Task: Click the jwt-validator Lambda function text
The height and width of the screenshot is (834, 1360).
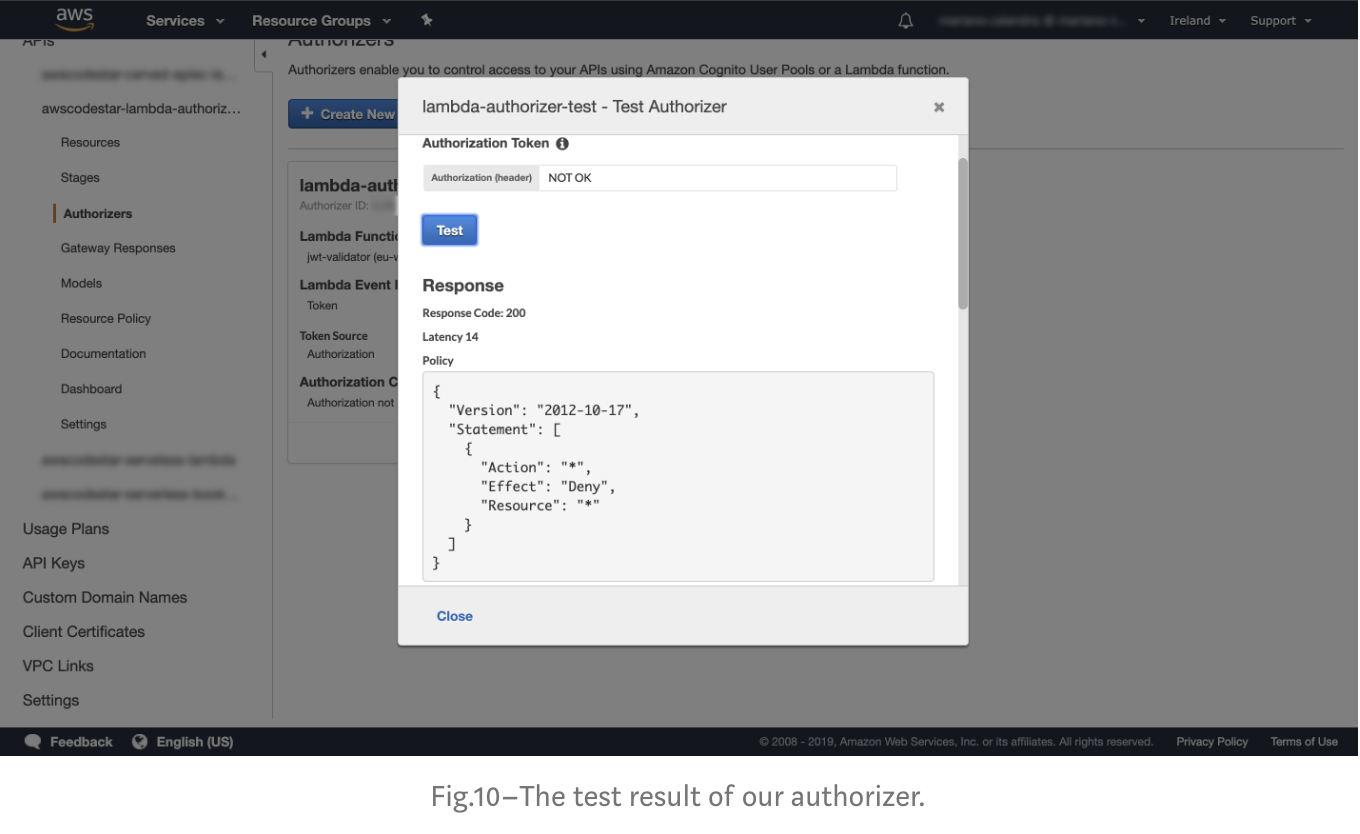Action: [353, 257]
